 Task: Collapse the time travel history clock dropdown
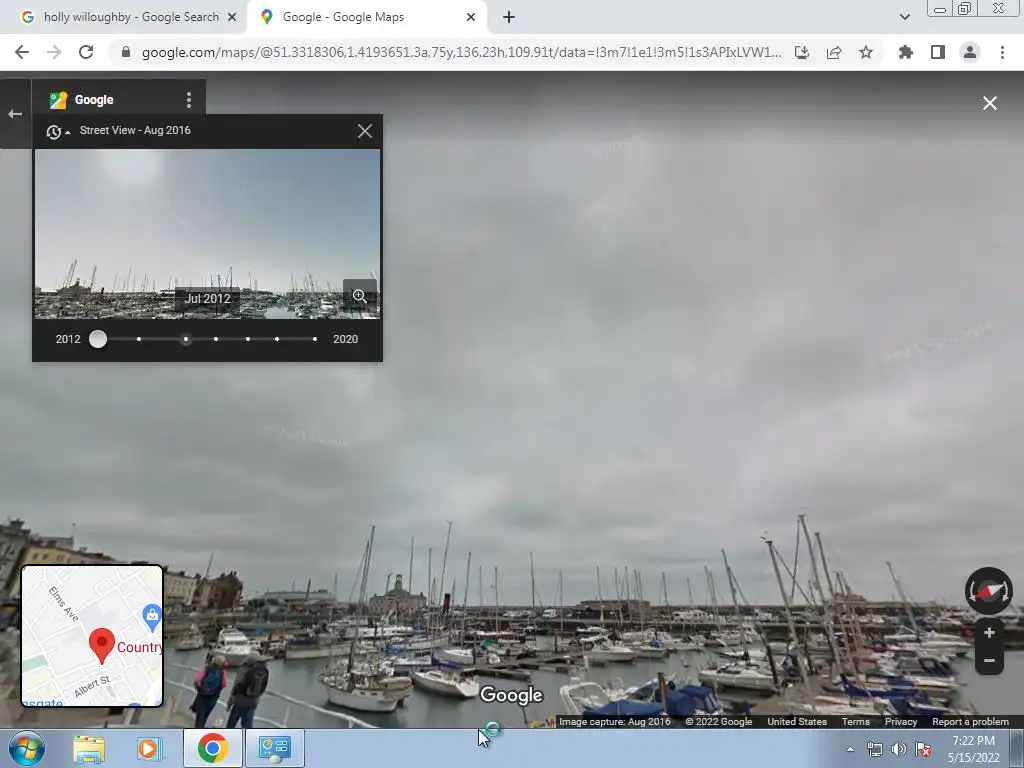click(57, 132)
